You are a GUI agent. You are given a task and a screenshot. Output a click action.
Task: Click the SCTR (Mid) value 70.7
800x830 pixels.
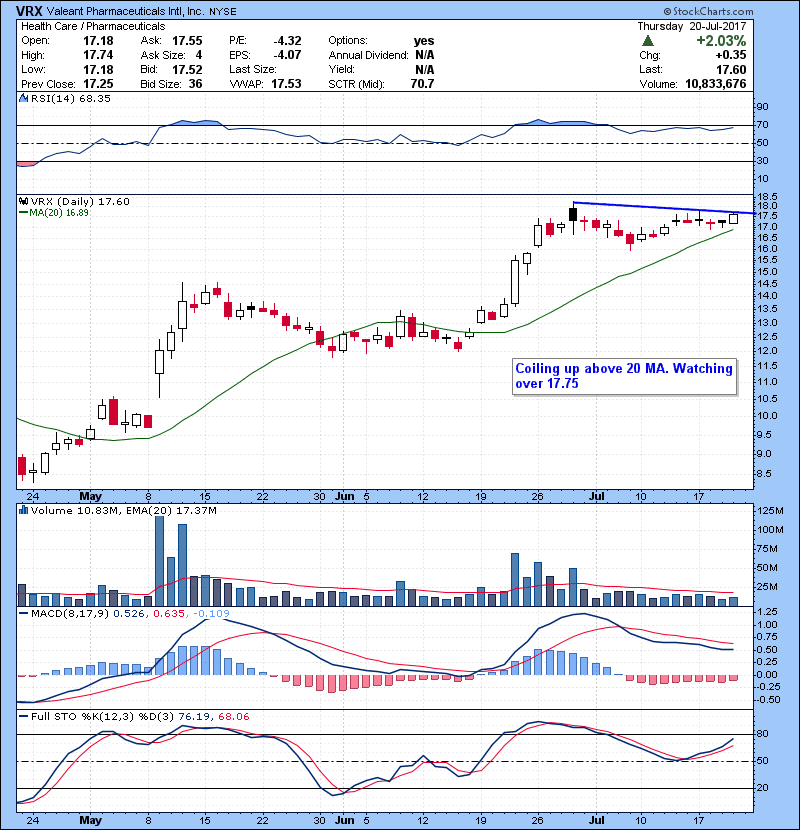click(x=422, y=84)
